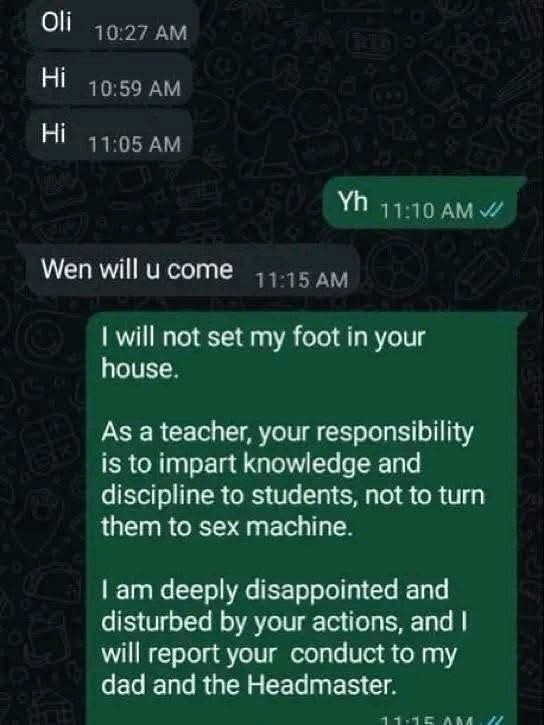The width and height of the screenshot is (544, 725).
Task: Click the double-tick read receipt on "Yh" message
Action: pos(490,211)
